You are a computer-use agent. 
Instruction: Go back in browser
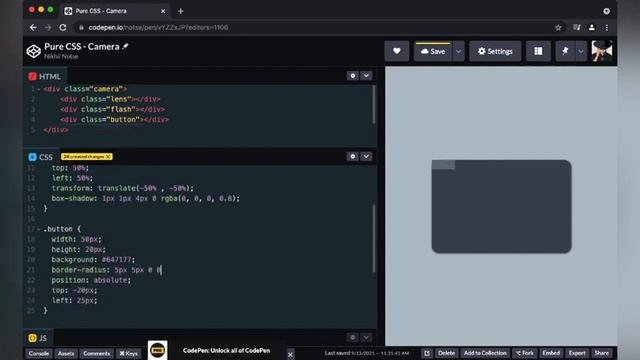(x=33, y=27)
